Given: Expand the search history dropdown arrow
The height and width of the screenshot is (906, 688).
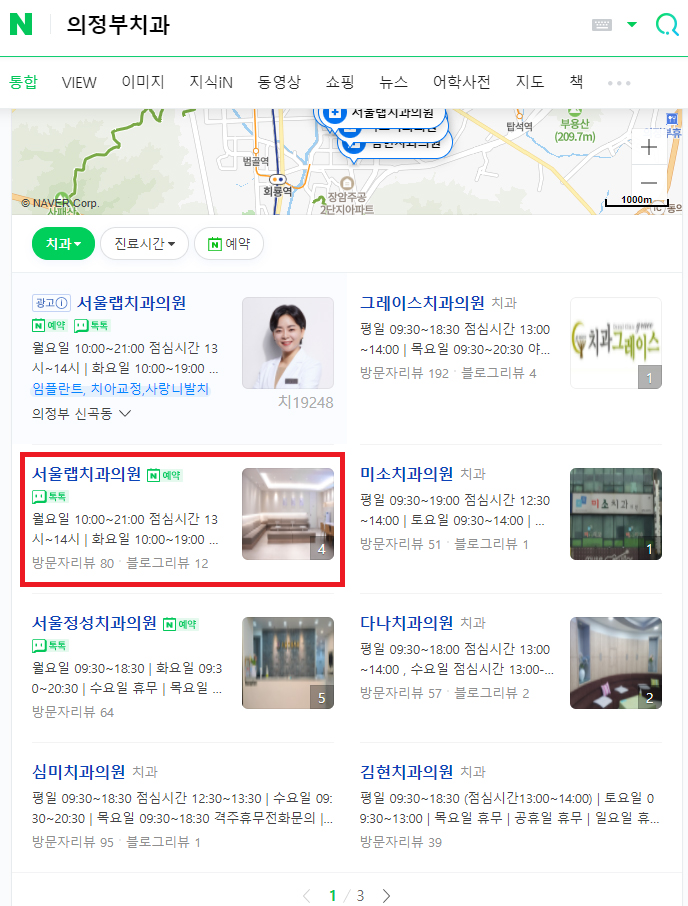Looking at the screenshot, I should [x=632, y=24].
